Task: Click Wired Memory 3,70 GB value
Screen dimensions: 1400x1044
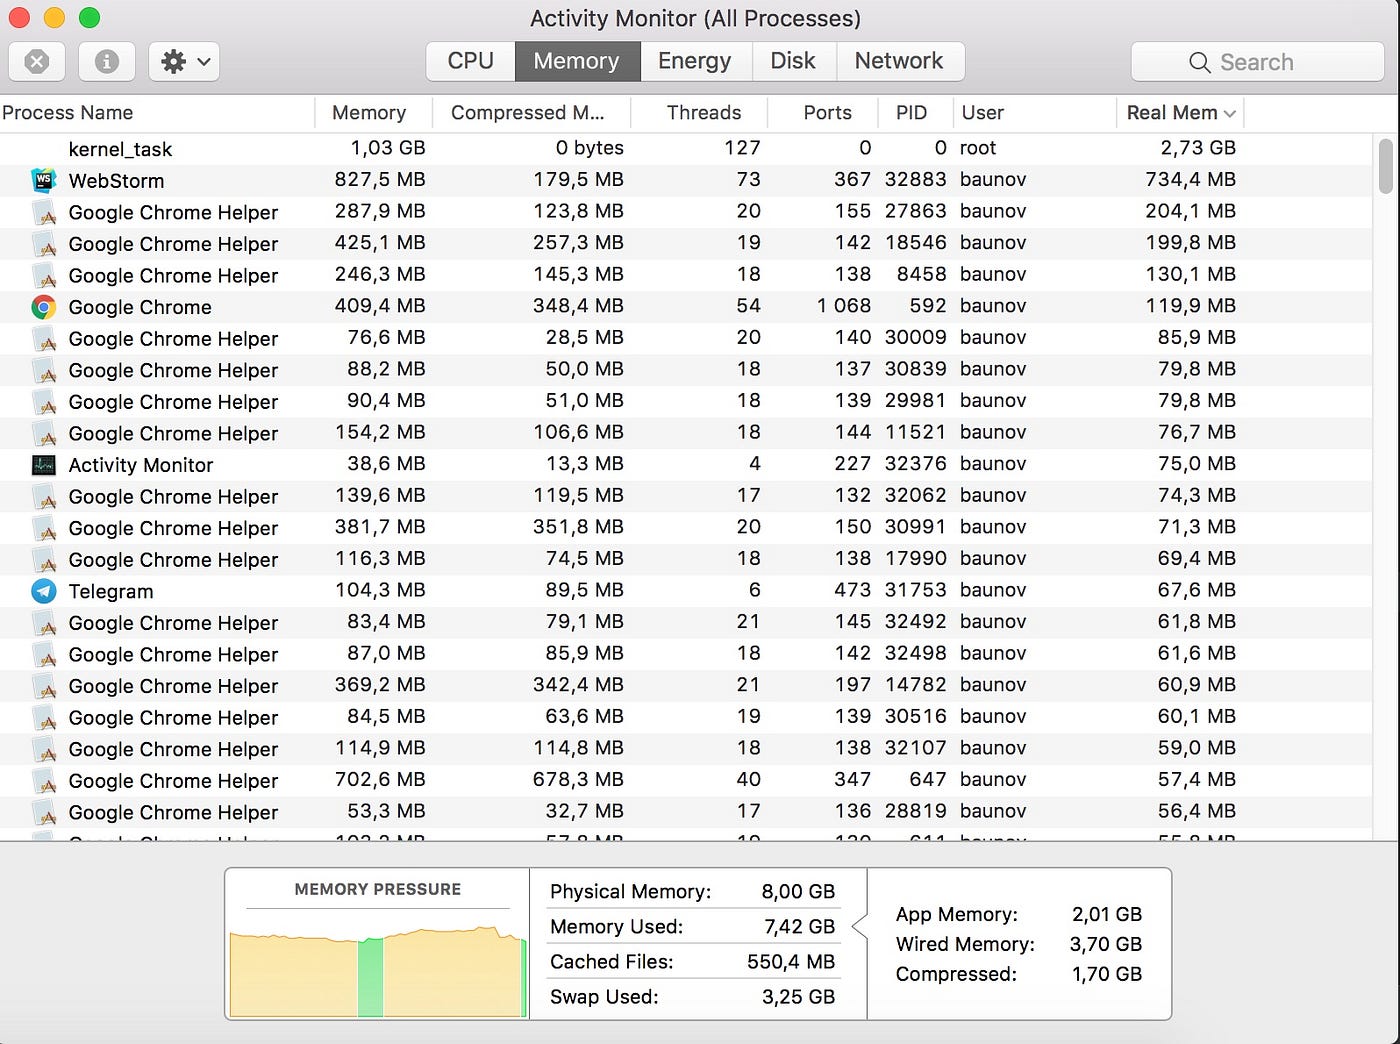Action: click(1106, 944)
